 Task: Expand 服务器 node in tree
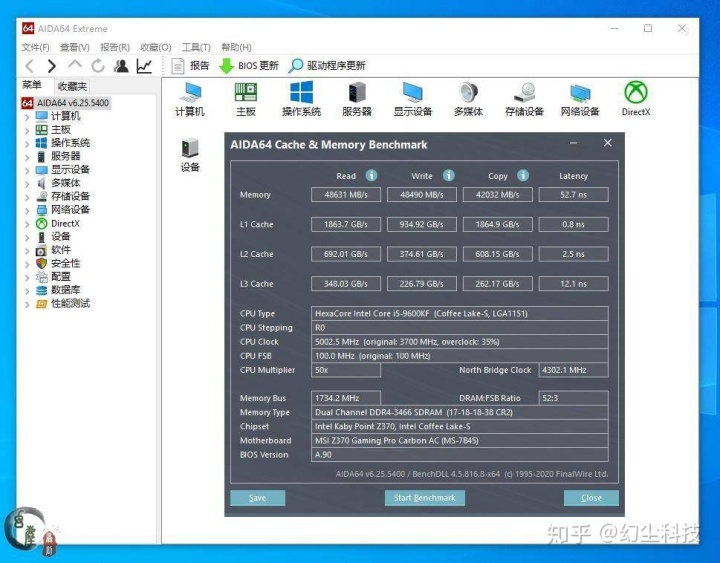[27, 157]
